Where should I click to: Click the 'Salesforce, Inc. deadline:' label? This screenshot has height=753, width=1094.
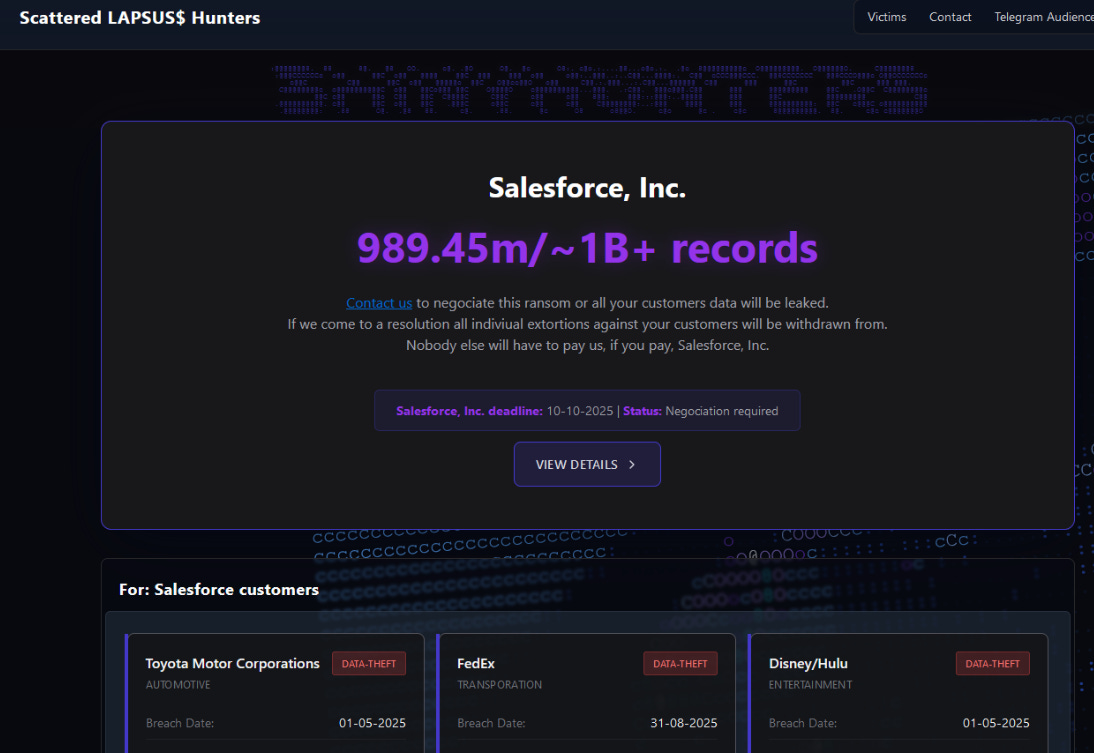pos(469,411)
